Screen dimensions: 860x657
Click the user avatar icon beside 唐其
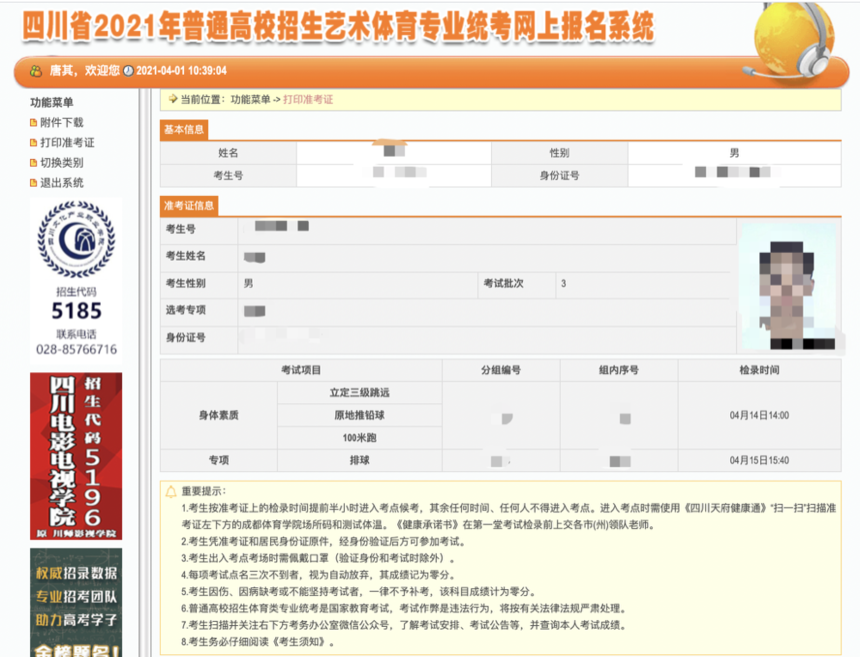36,71
